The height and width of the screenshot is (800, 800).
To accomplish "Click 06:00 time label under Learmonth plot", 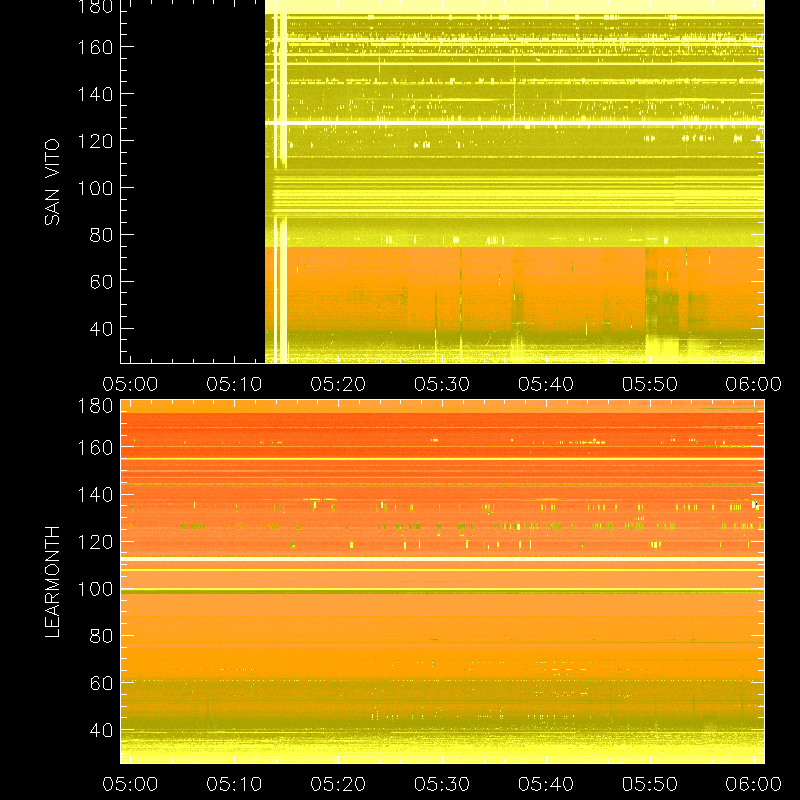I will click(x=754, y=784).
